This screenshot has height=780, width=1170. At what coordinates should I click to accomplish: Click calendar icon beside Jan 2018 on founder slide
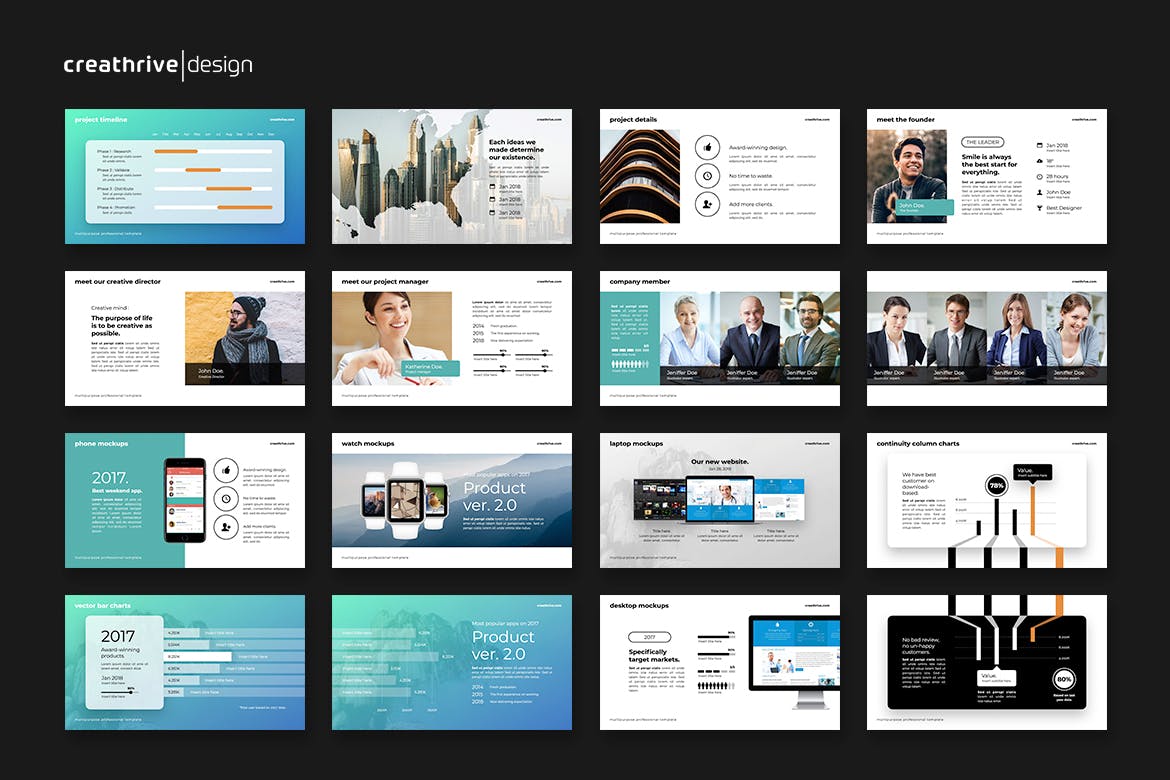[x=1040, y=145]
